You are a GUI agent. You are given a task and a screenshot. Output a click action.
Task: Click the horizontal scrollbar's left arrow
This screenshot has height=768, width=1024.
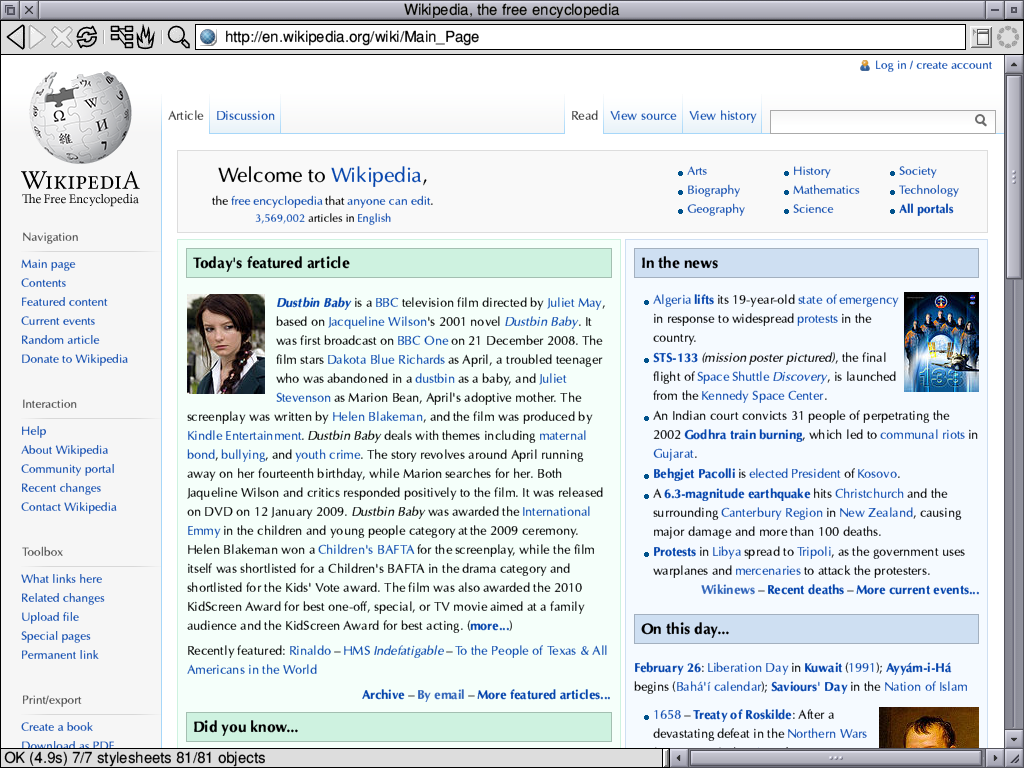(x=679, y=758)
